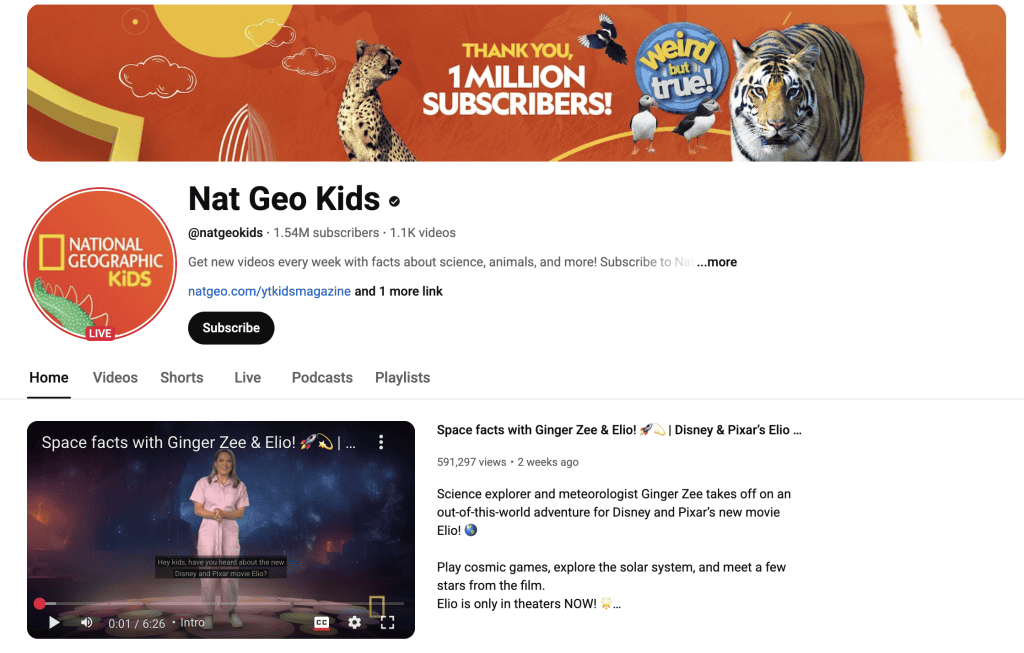Image resolution: width=1024 pixels, height=653 pixels.
Task: Click the red video progress scrubber
Action: click(x=40, y=603)
